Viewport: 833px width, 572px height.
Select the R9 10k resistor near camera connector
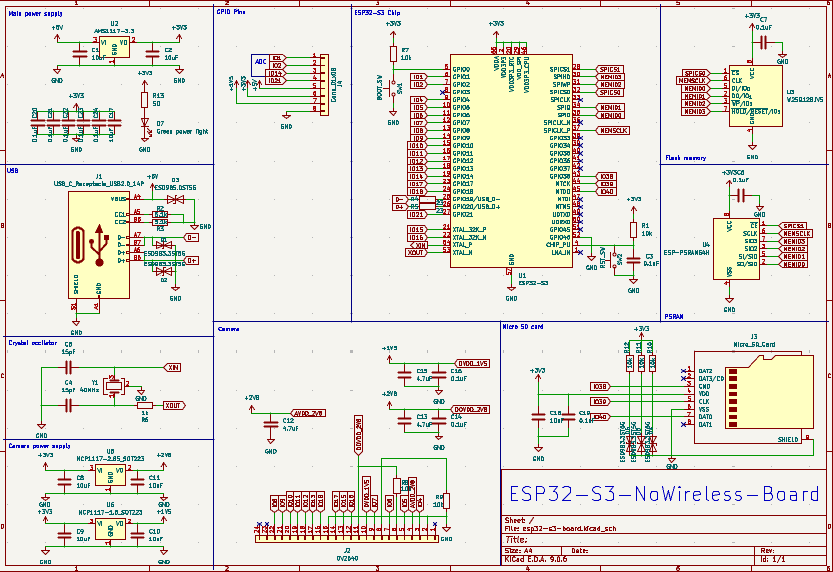coord(446,501)
